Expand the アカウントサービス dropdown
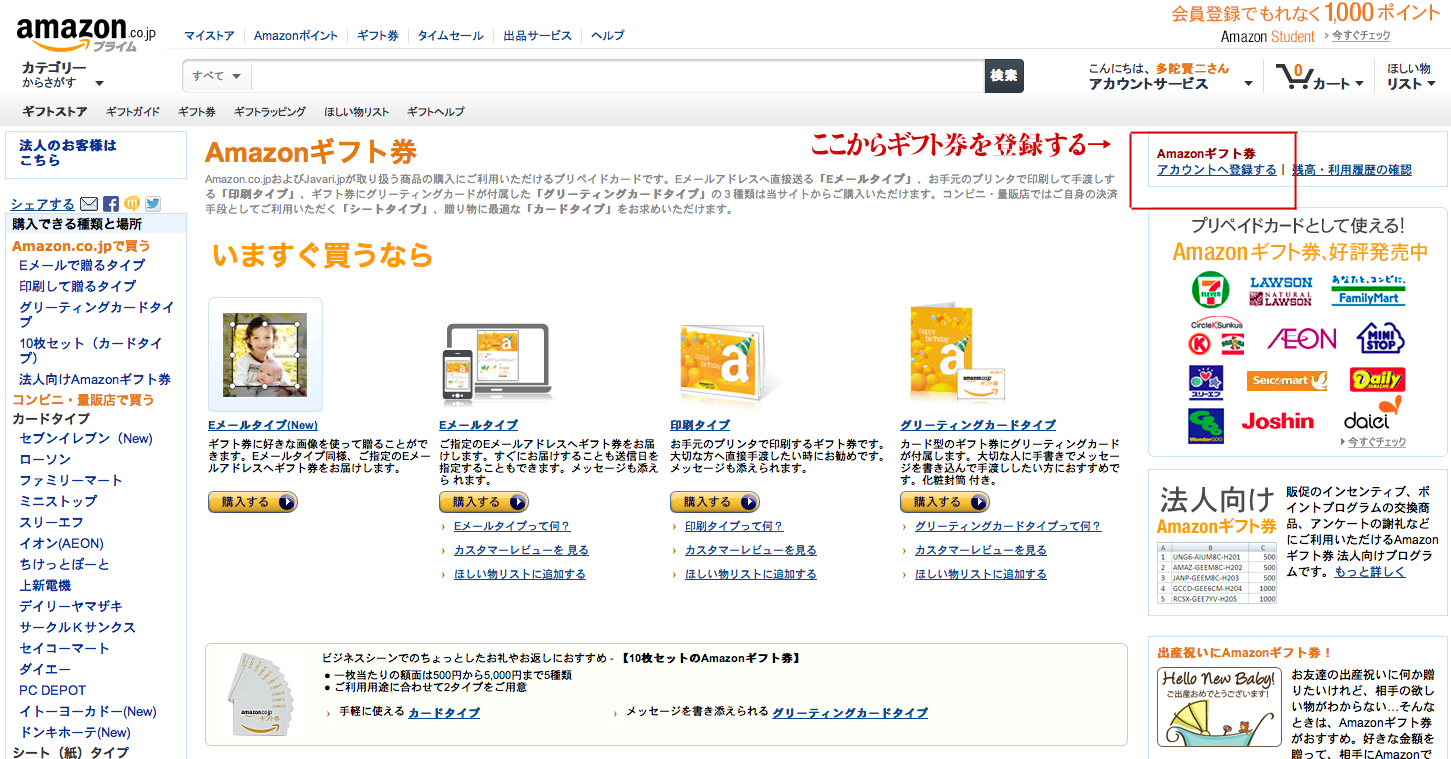Image resolution: width=1451 pixels, height=759 pixels. [1171, 77]
